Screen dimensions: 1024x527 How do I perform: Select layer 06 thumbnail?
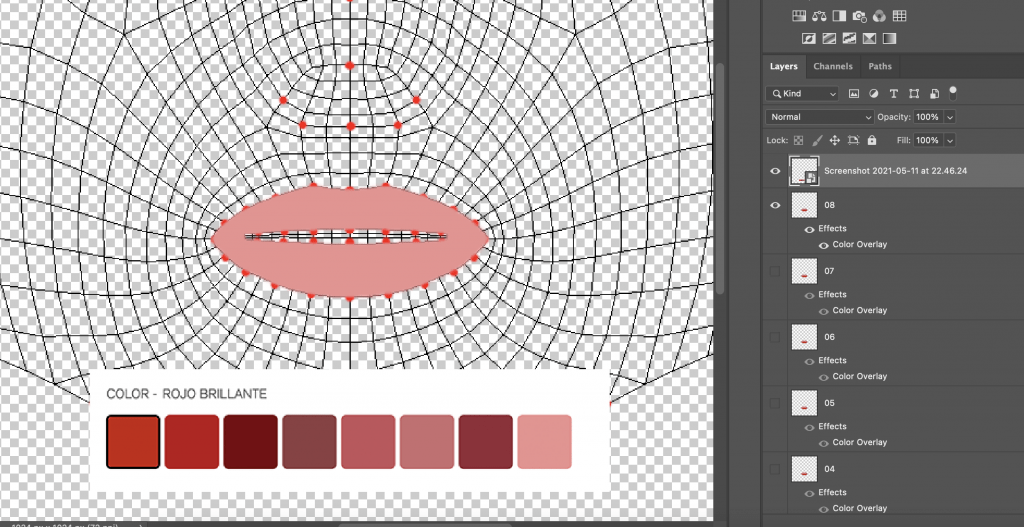click(x=804, y=337)
